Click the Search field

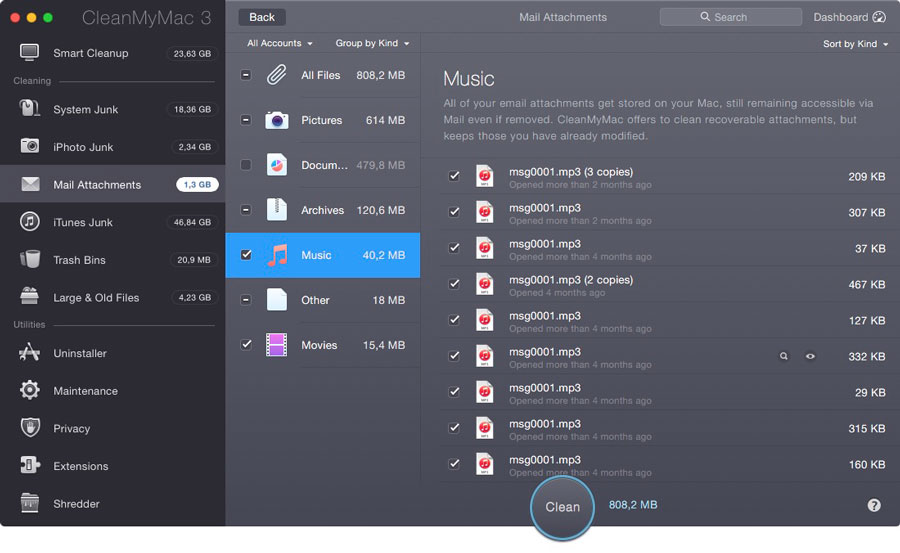point(731,17)
